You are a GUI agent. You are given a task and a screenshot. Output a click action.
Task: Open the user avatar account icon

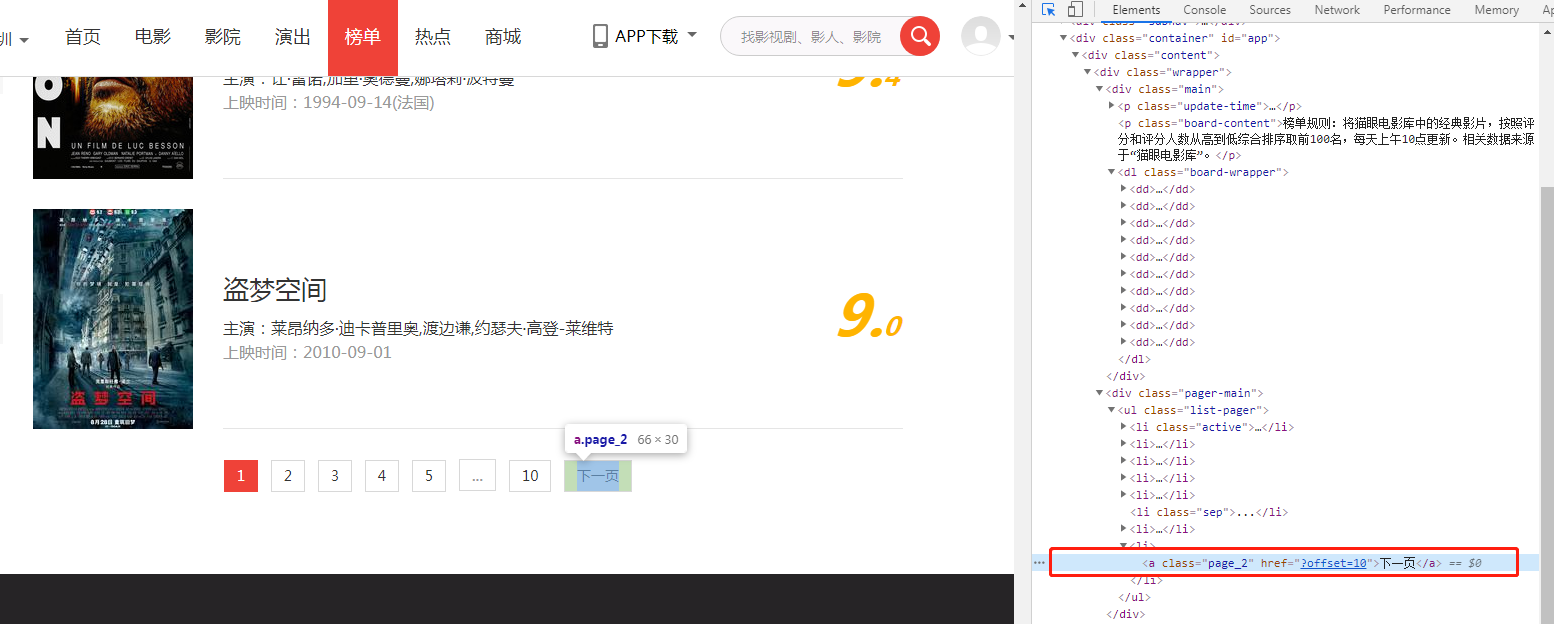(x=983, y=35)
